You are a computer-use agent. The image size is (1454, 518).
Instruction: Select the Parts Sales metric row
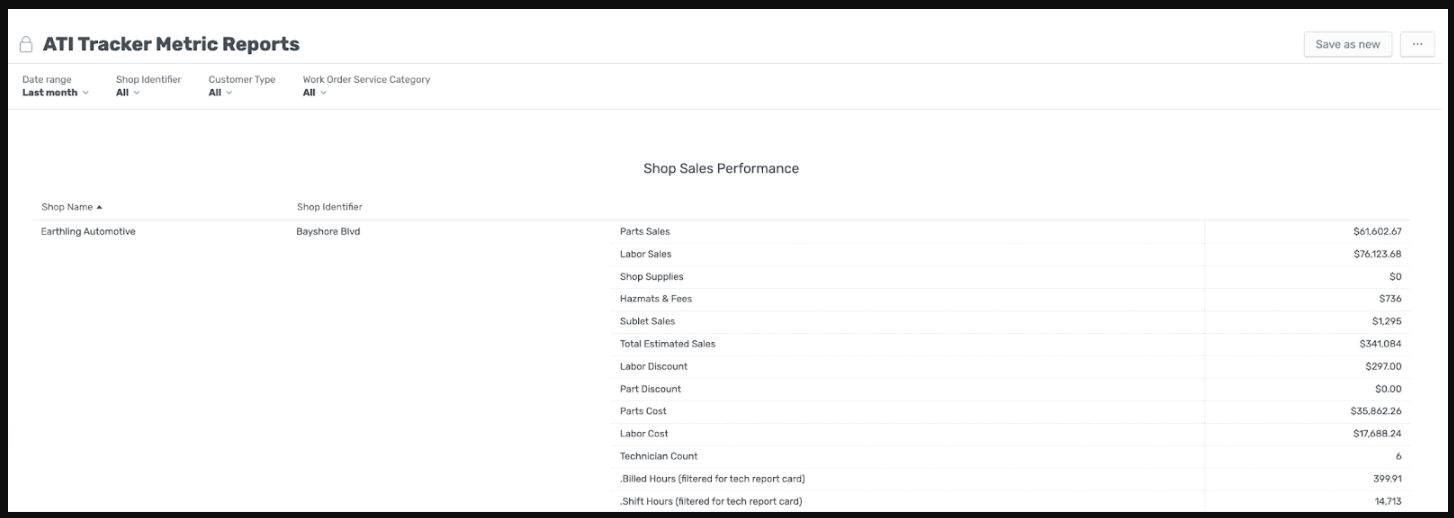[1010, 232]
